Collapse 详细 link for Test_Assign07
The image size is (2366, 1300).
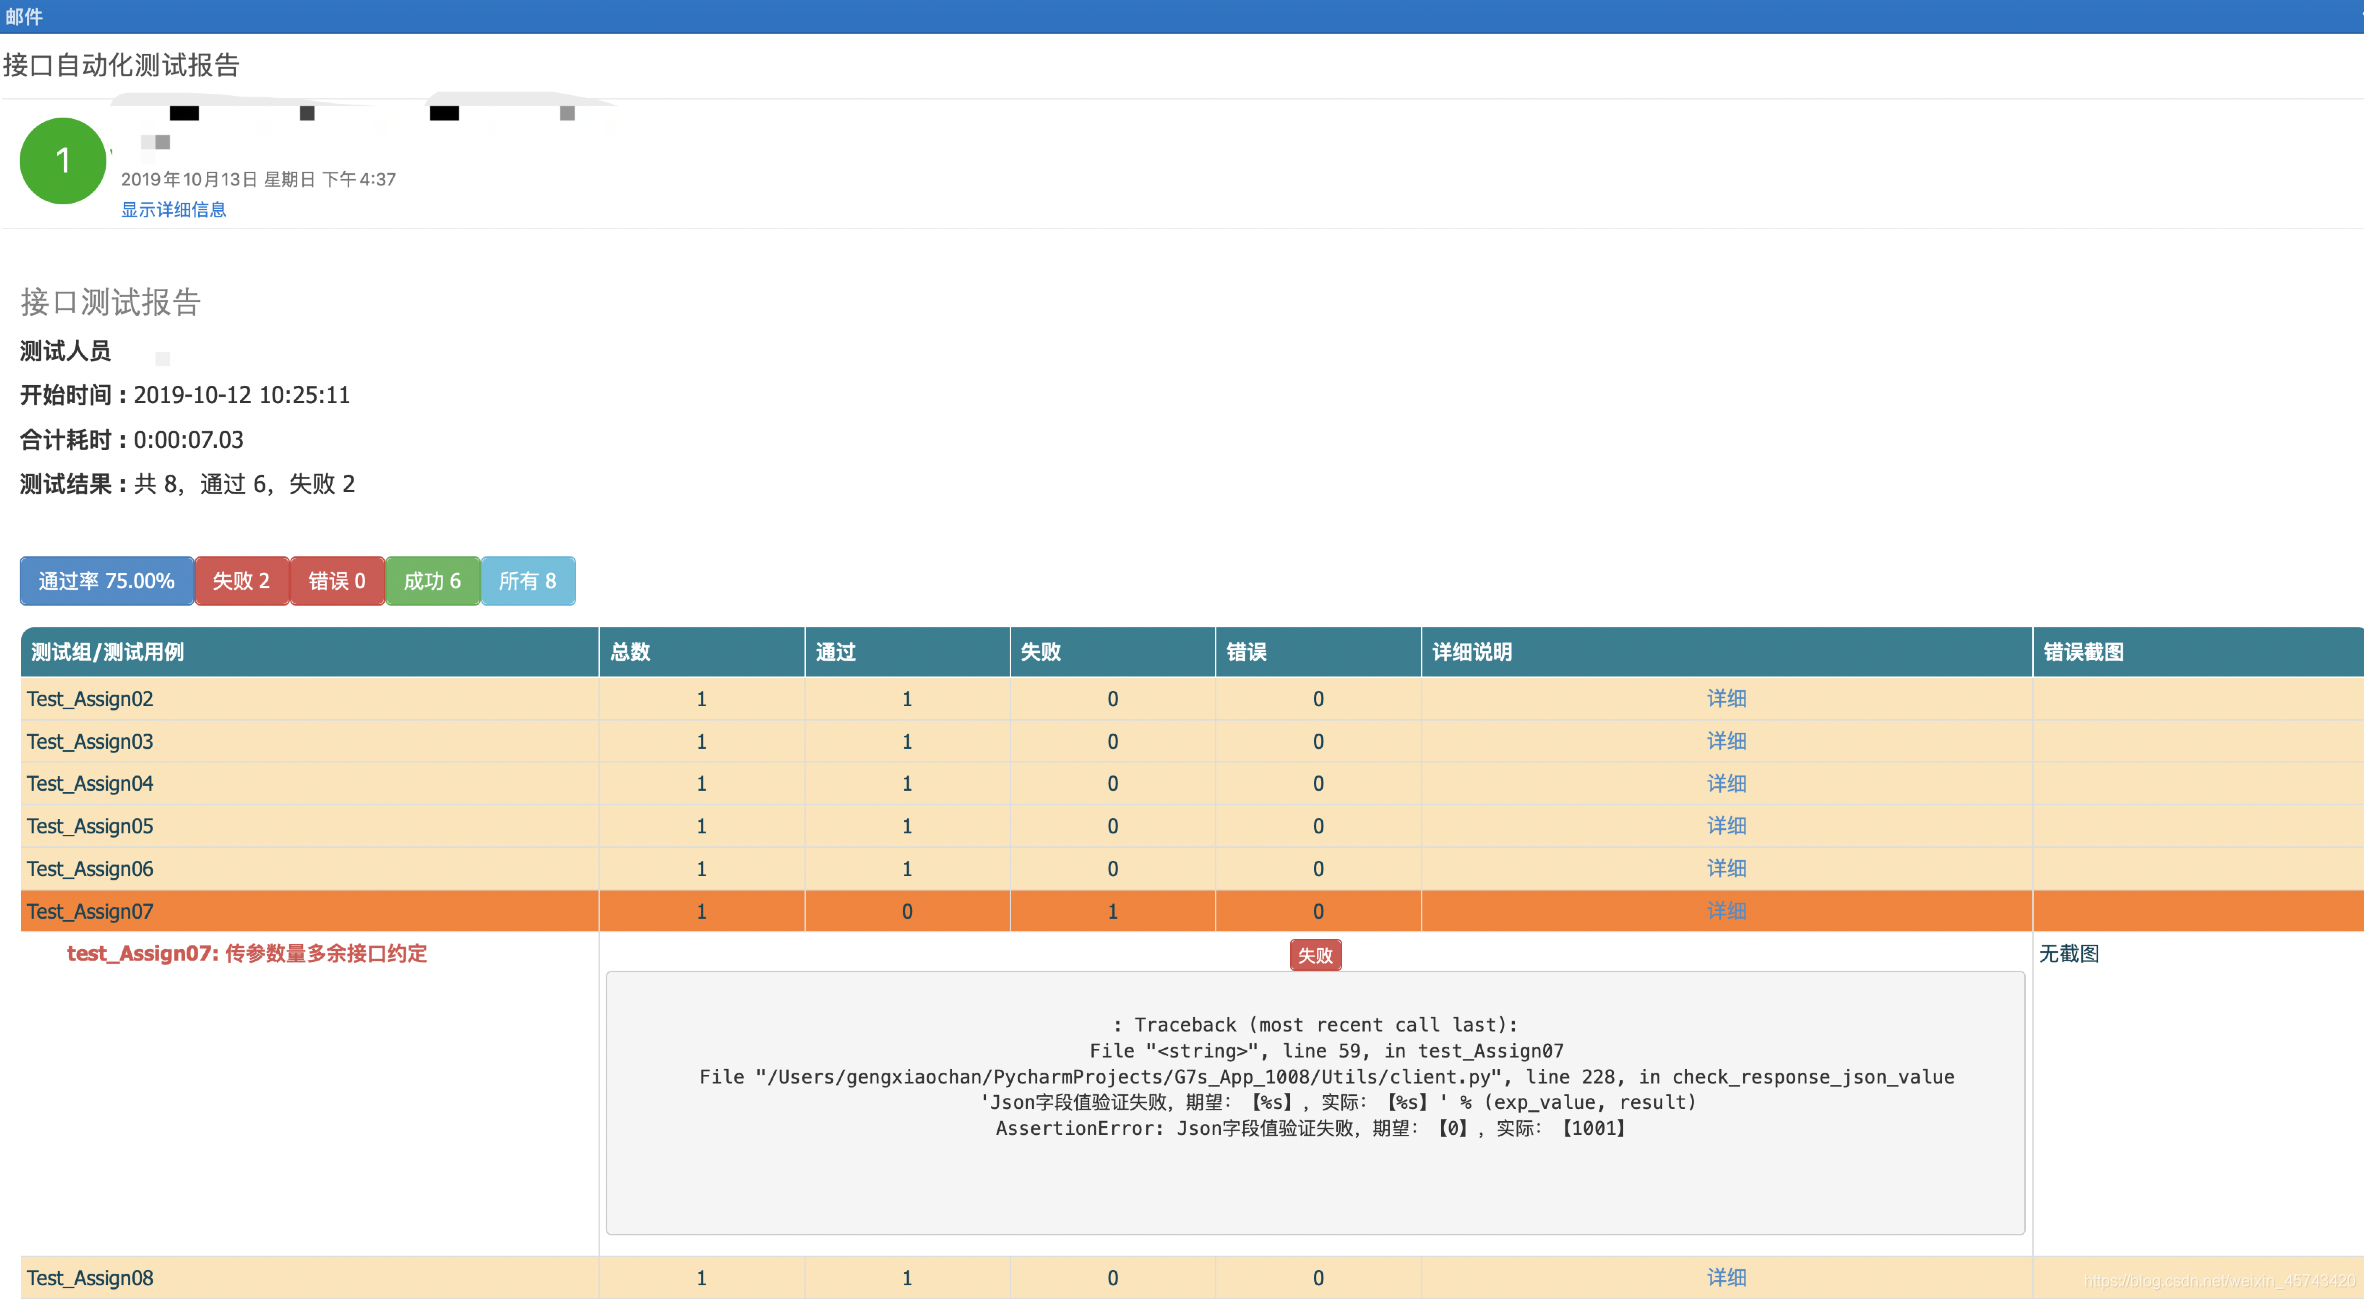pos(1726,911)
